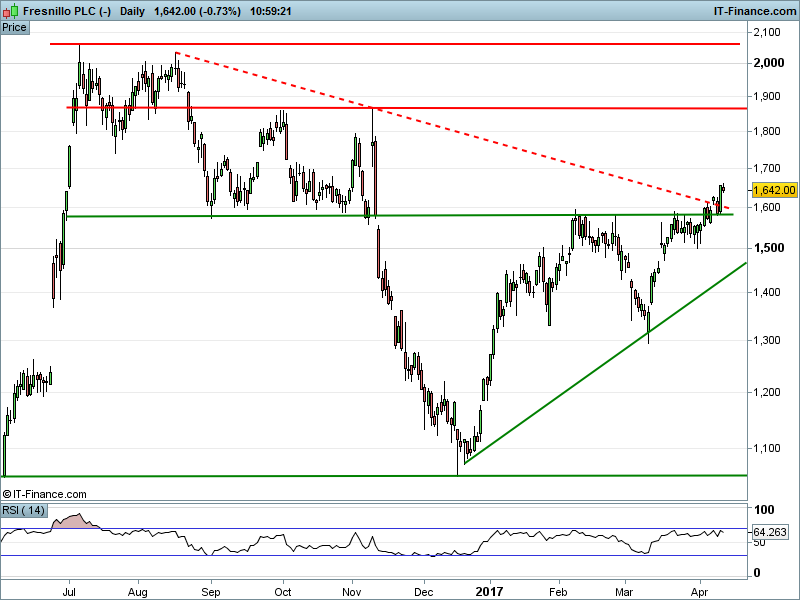Image resolution: width=800 pixels, height=600 pixels.
Task: Click the RSI (14) indicator label
Action: click(23, 510)
